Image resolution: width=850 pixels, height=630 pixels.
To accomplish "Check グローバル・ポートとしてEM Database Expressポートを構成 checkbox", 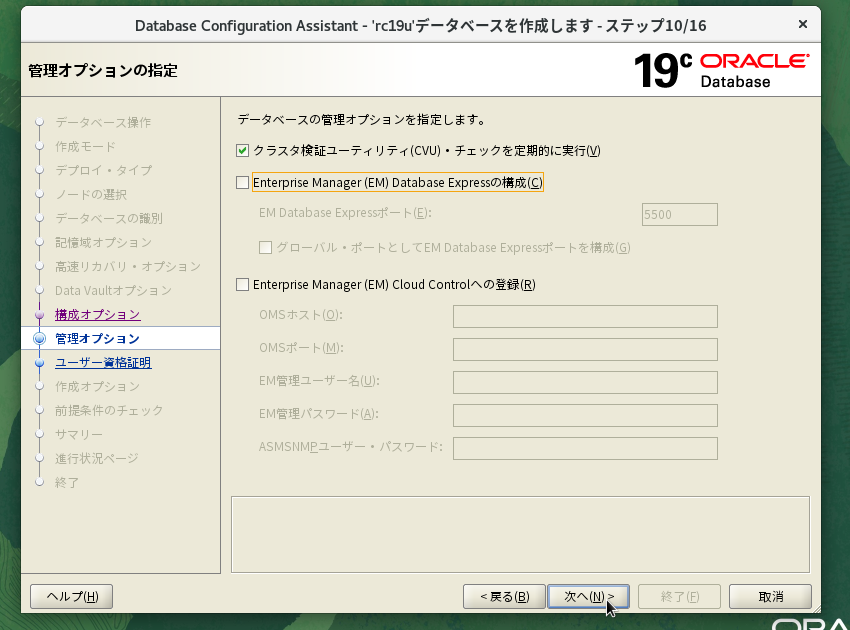I will [x=265, y=248].
